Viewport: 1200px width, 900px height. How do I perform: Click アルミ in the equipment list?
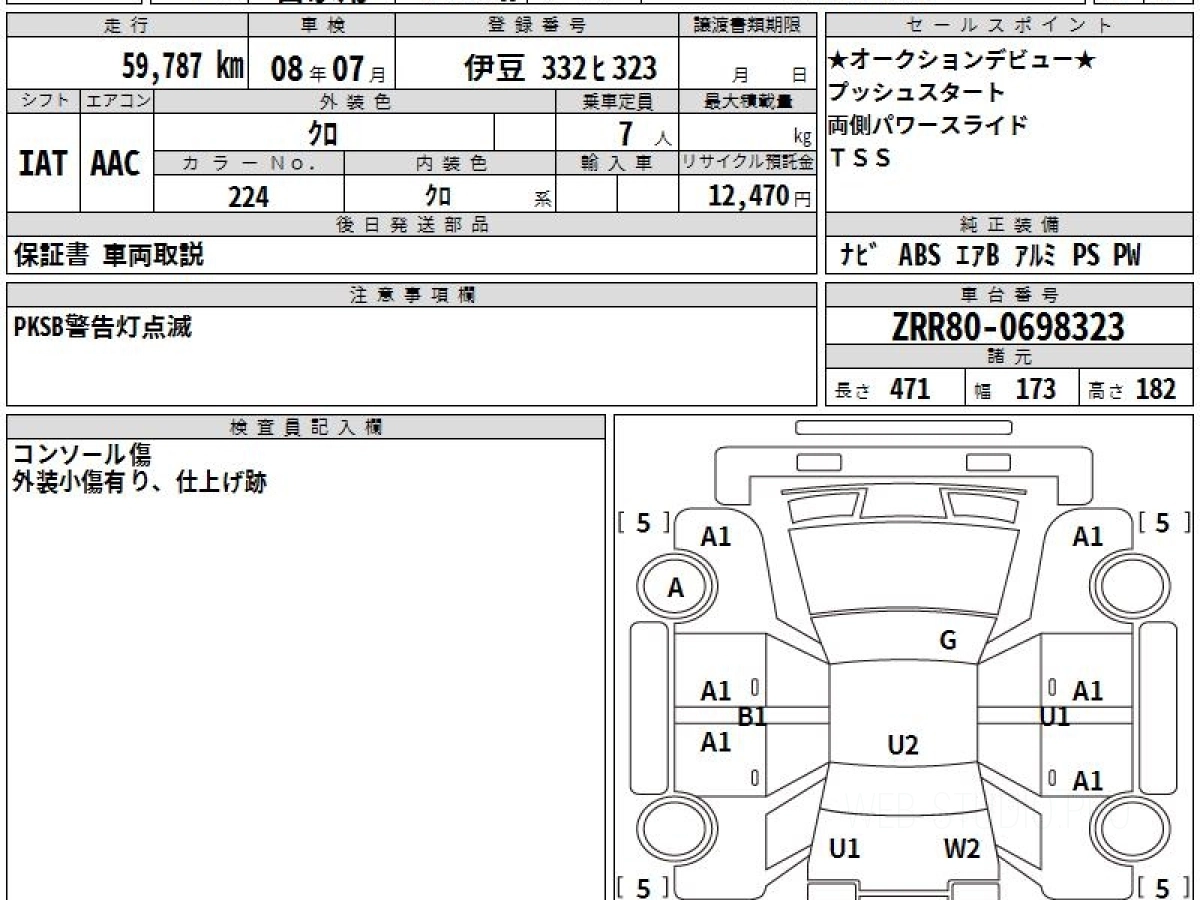pos(1035,255)
